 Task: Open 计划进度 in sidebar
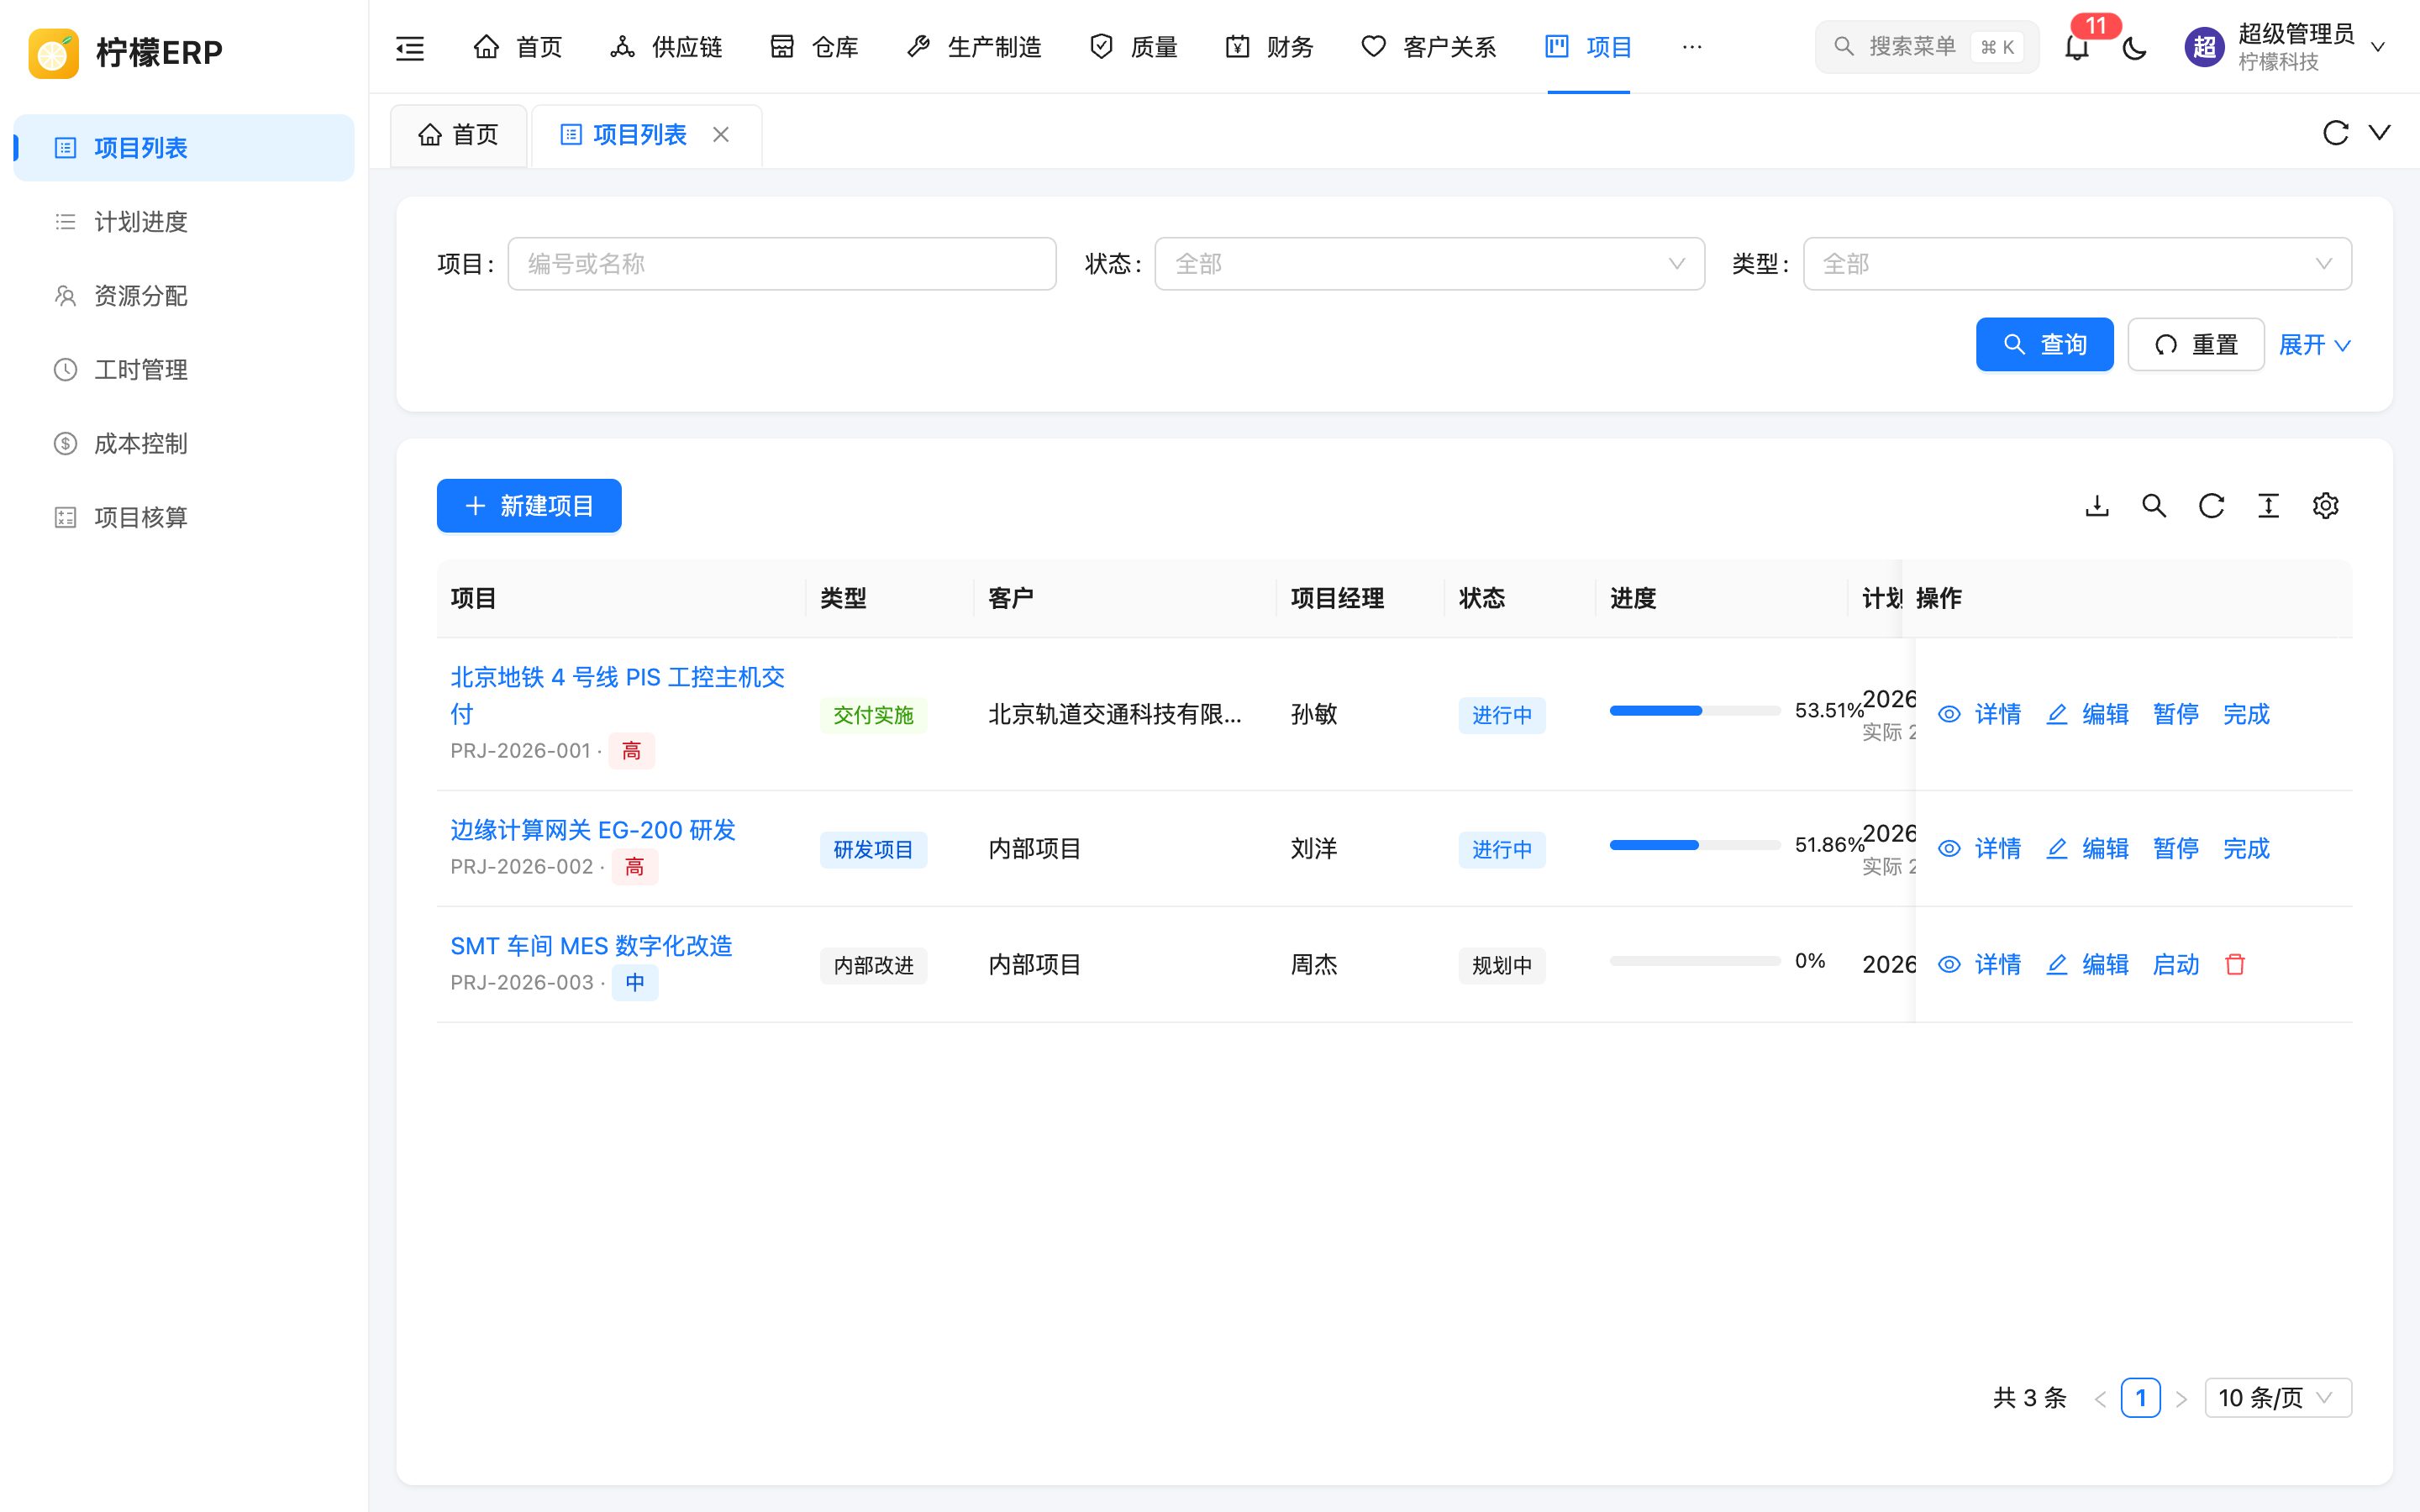point(184,222)
